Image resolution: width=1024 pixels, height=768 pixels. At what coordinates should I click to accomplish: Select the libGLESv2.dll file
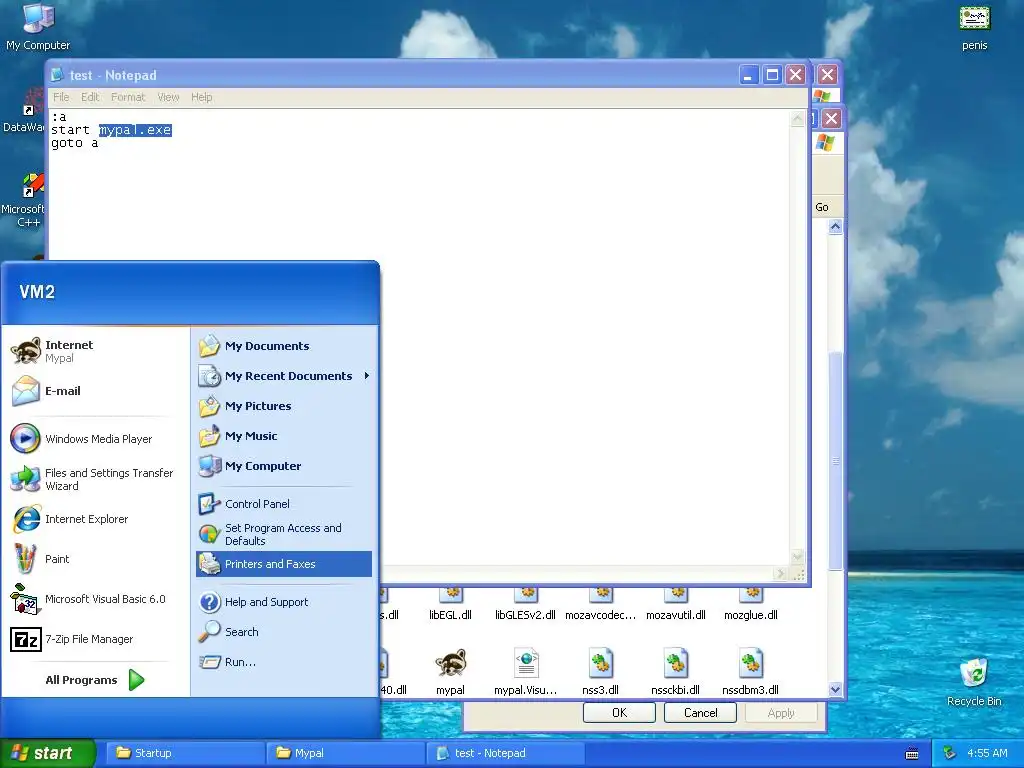coord(526,605)
